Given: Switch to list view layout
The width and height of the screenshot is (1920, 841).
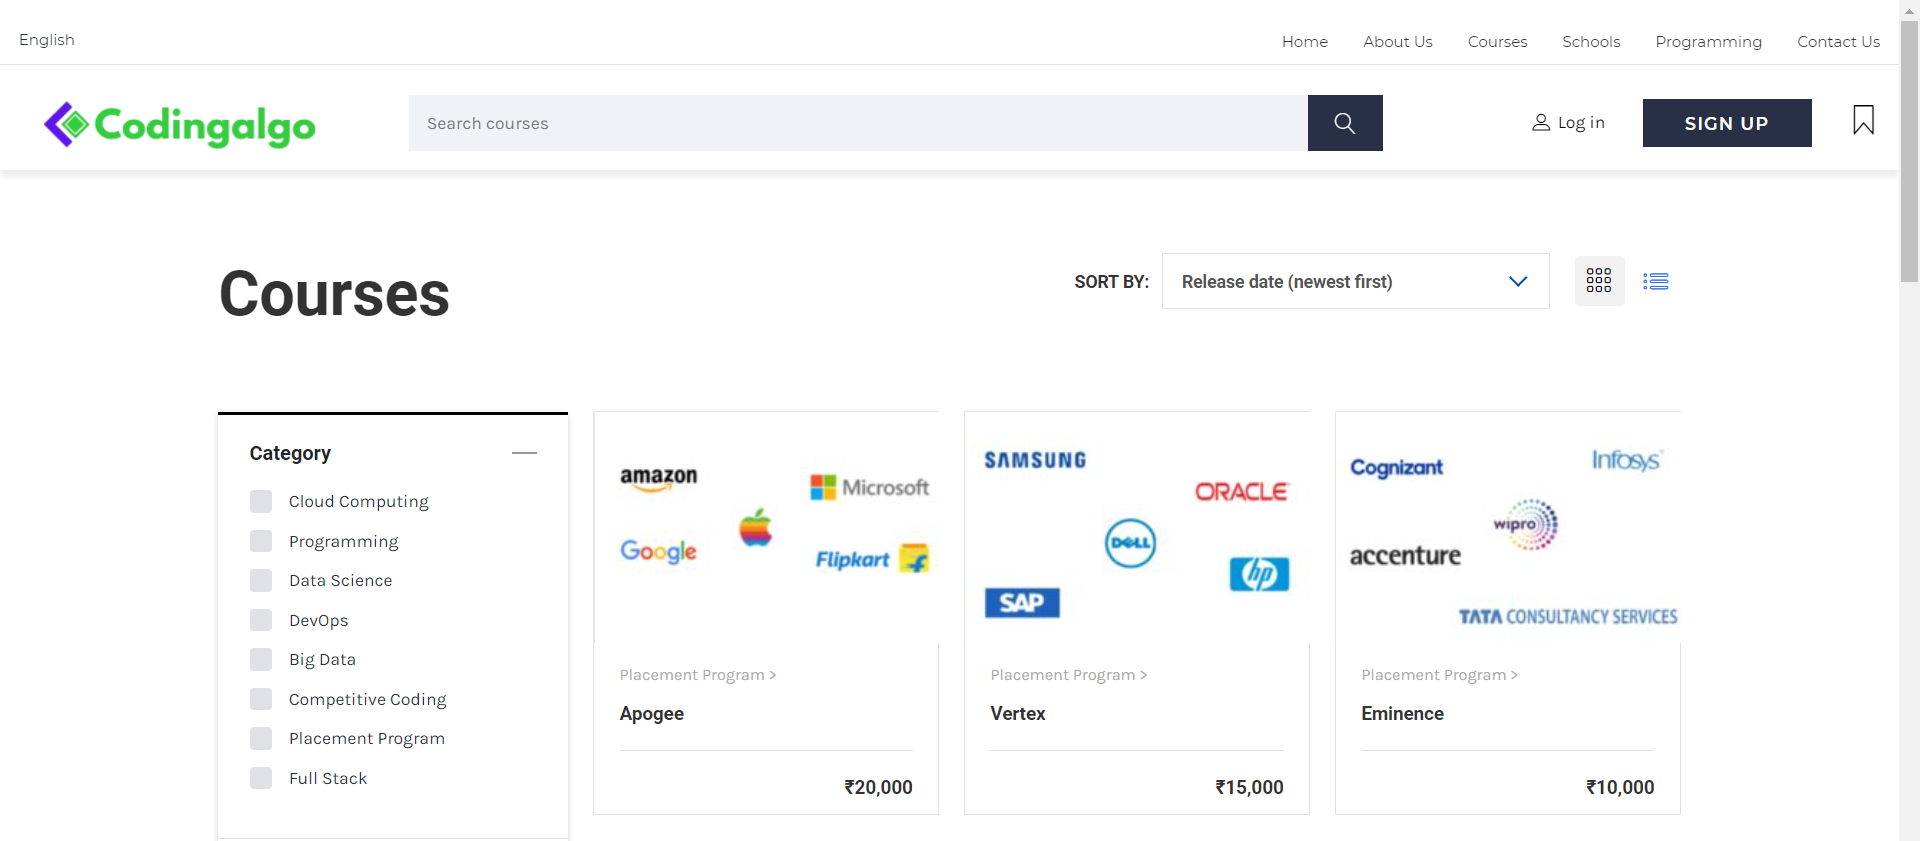Looking at the screenshot, I should coord(1655,282).
